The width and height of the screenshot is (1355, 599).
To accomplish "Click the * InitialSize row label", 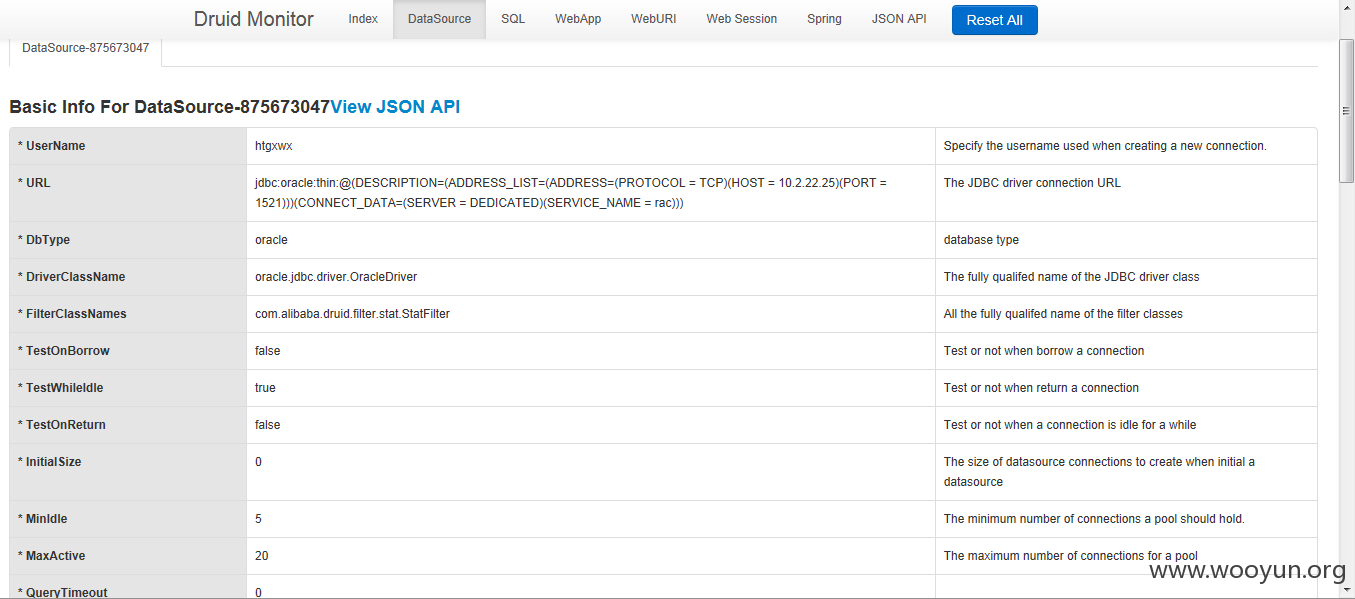I will point(50,462).
